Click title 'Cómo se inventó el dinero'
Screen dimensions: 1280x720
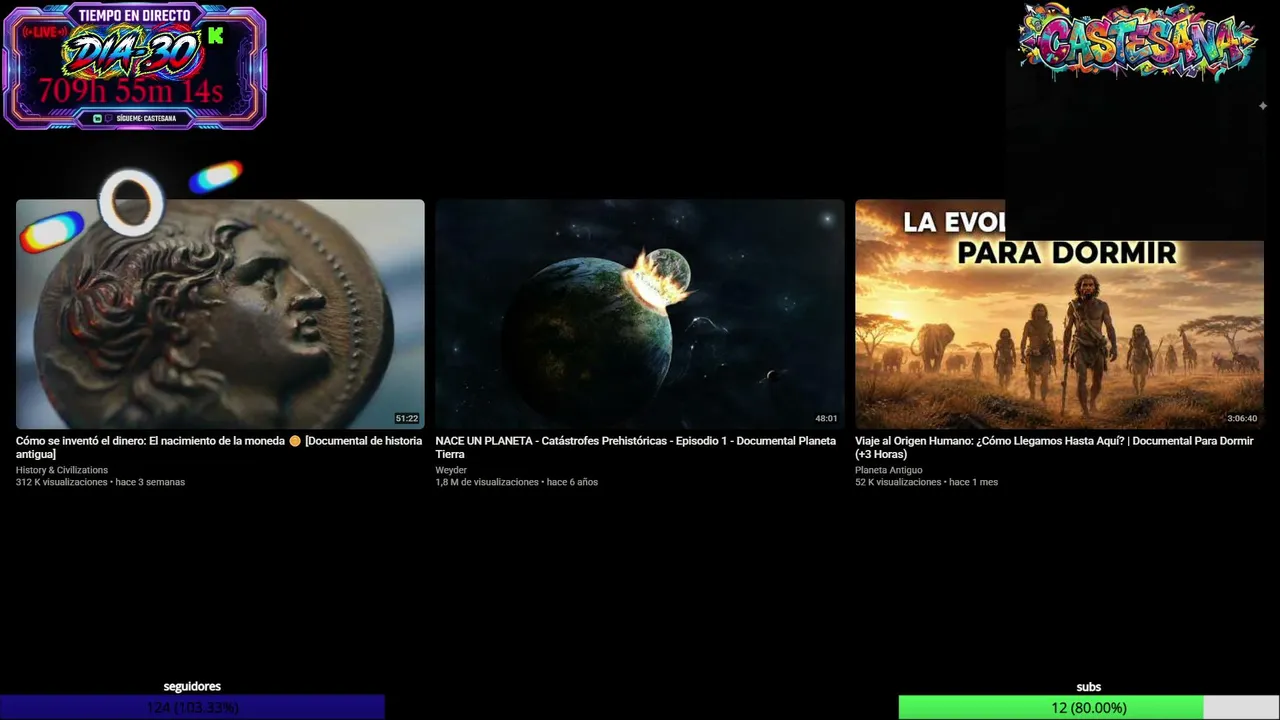(219, 447)
